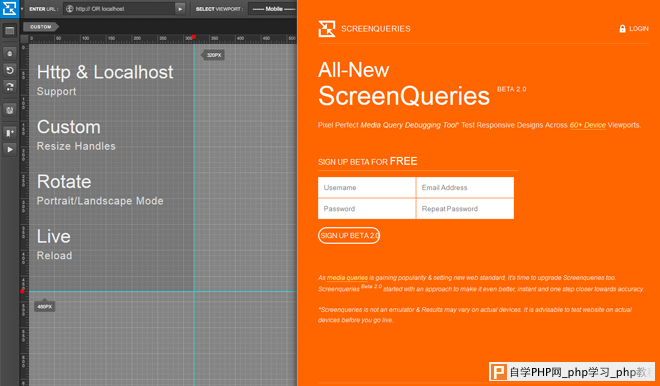Click the play icon in sidebar
Image resolution: width=660 pixels, height=386 pixels.
pyautogui.click(x=10, y=149)
